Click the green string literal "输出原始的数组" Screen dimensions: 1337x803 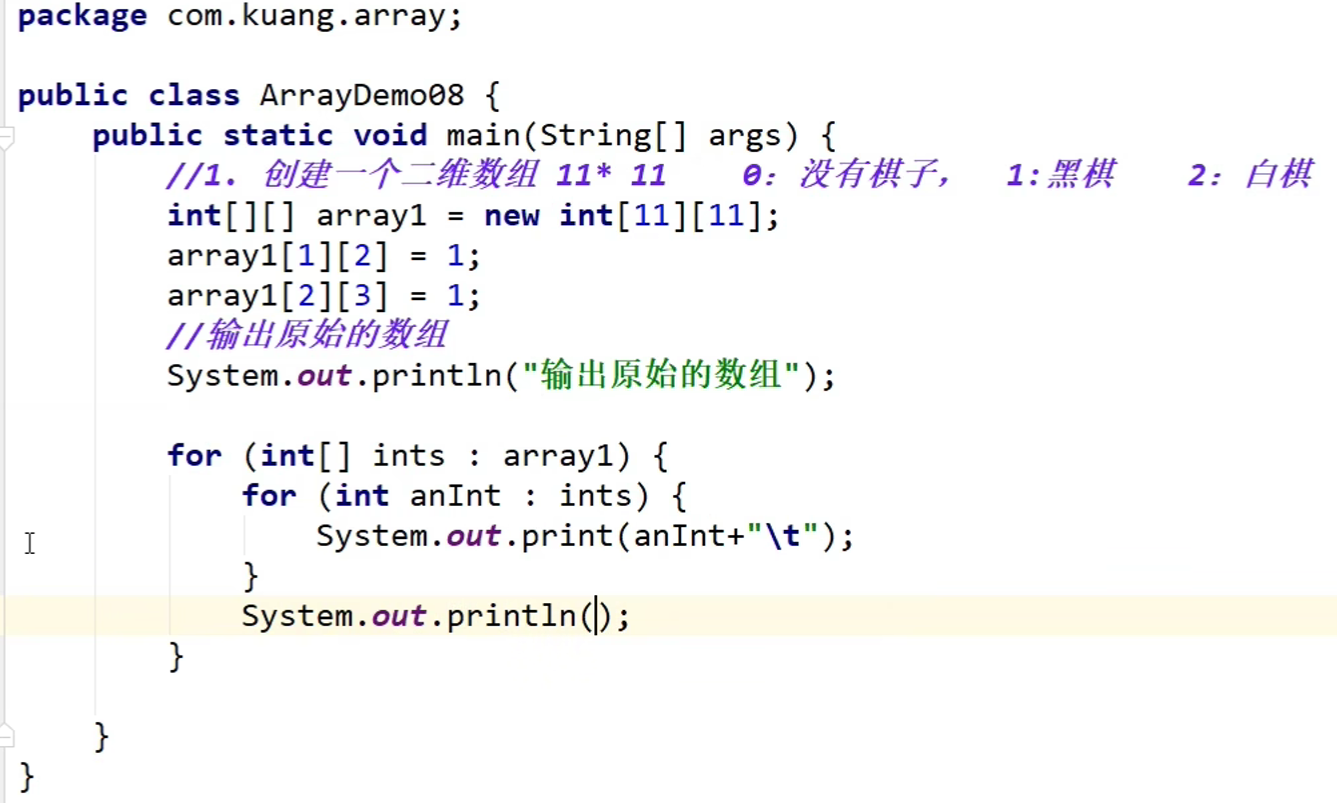pos(663,376)
